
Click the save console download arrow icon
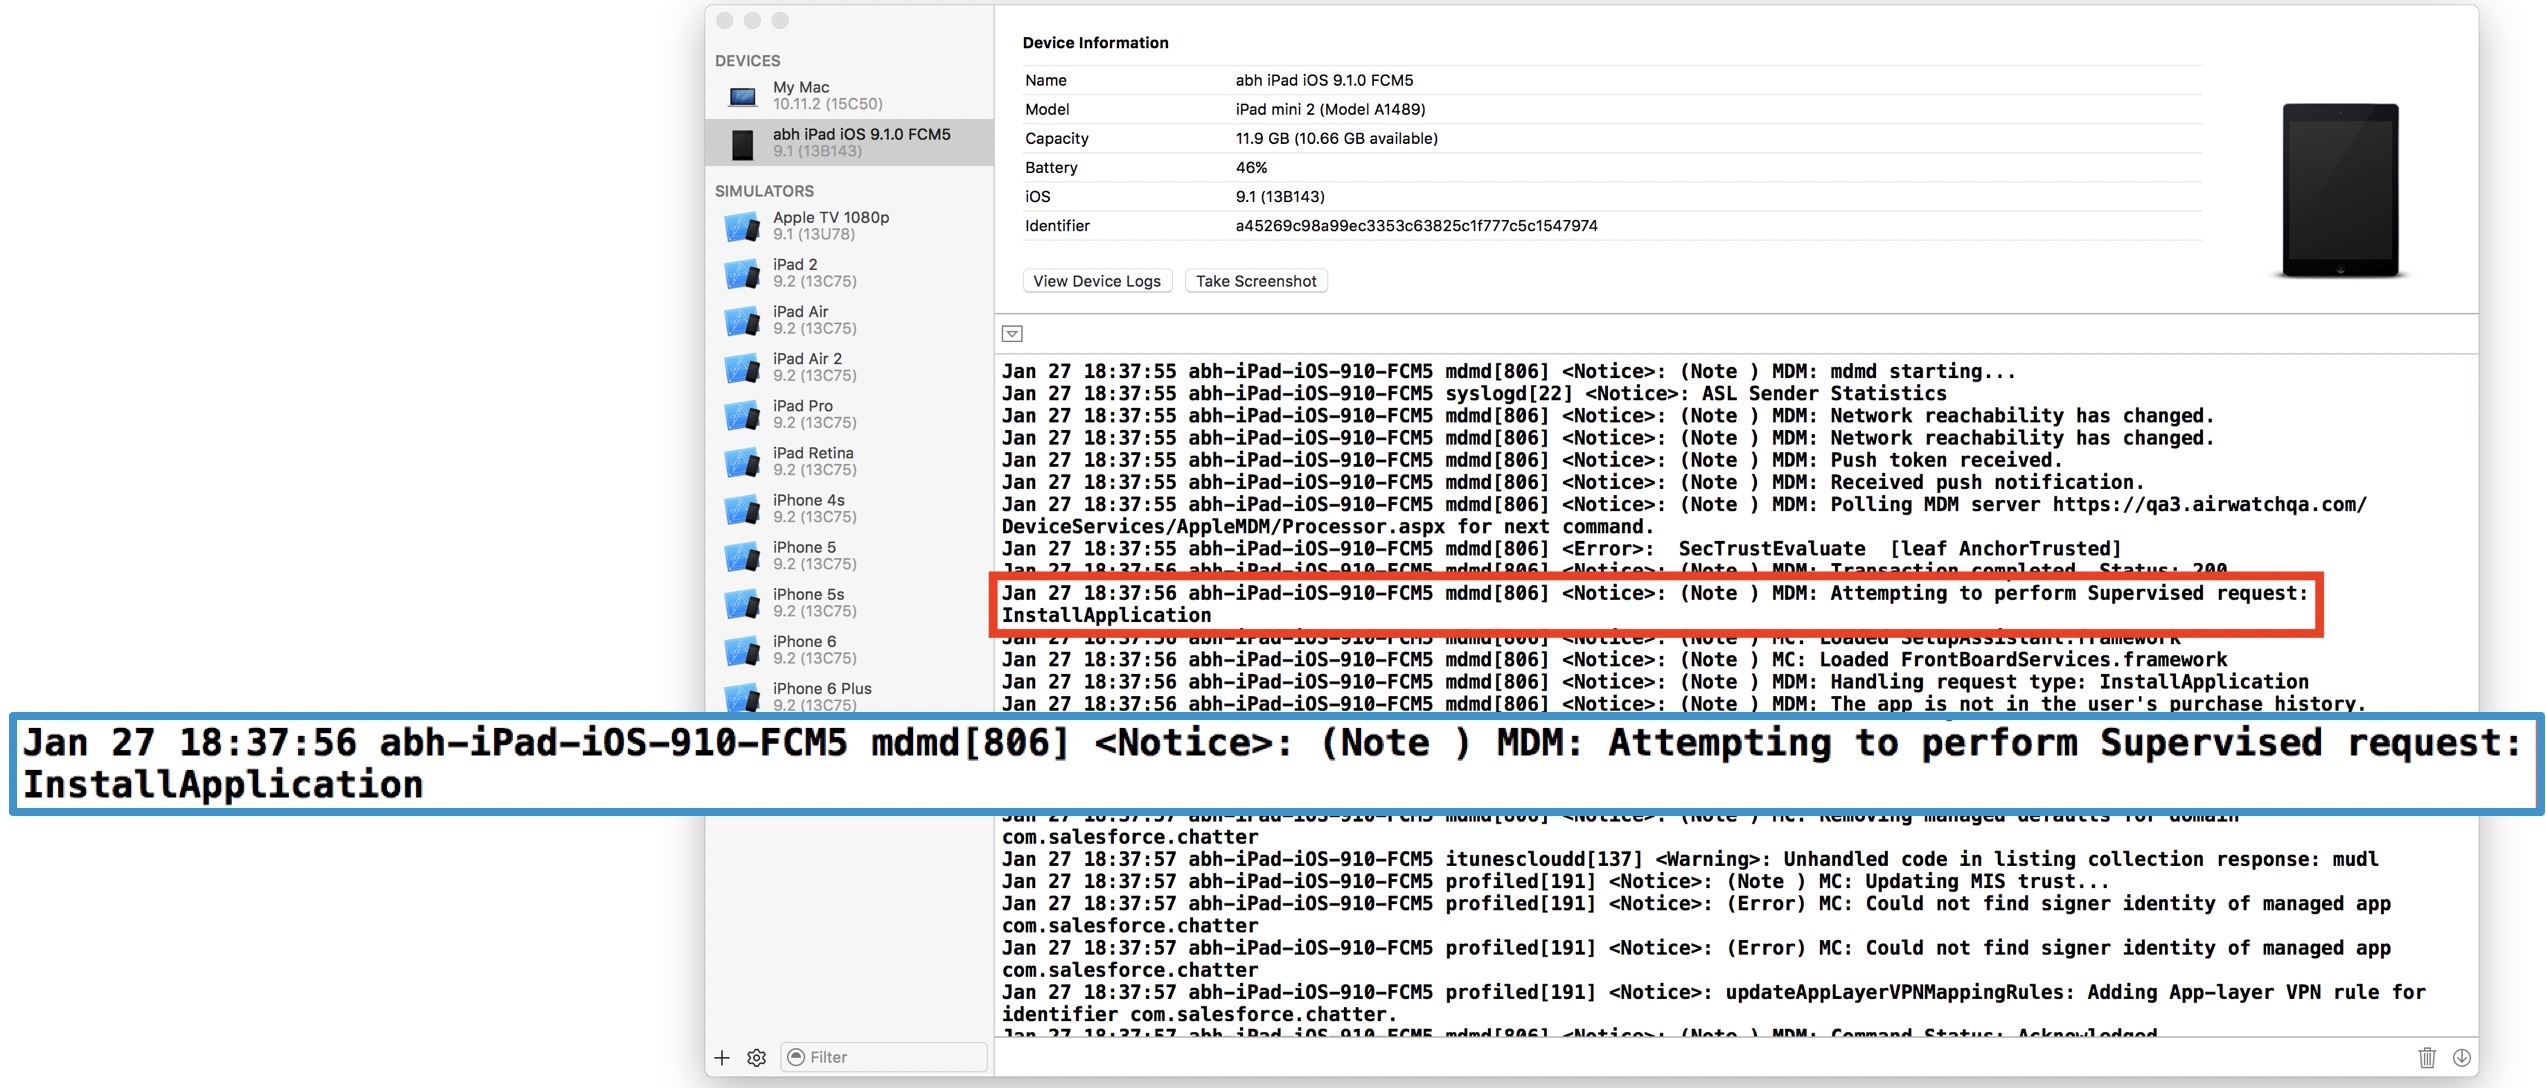(x=2462, y=1057)
